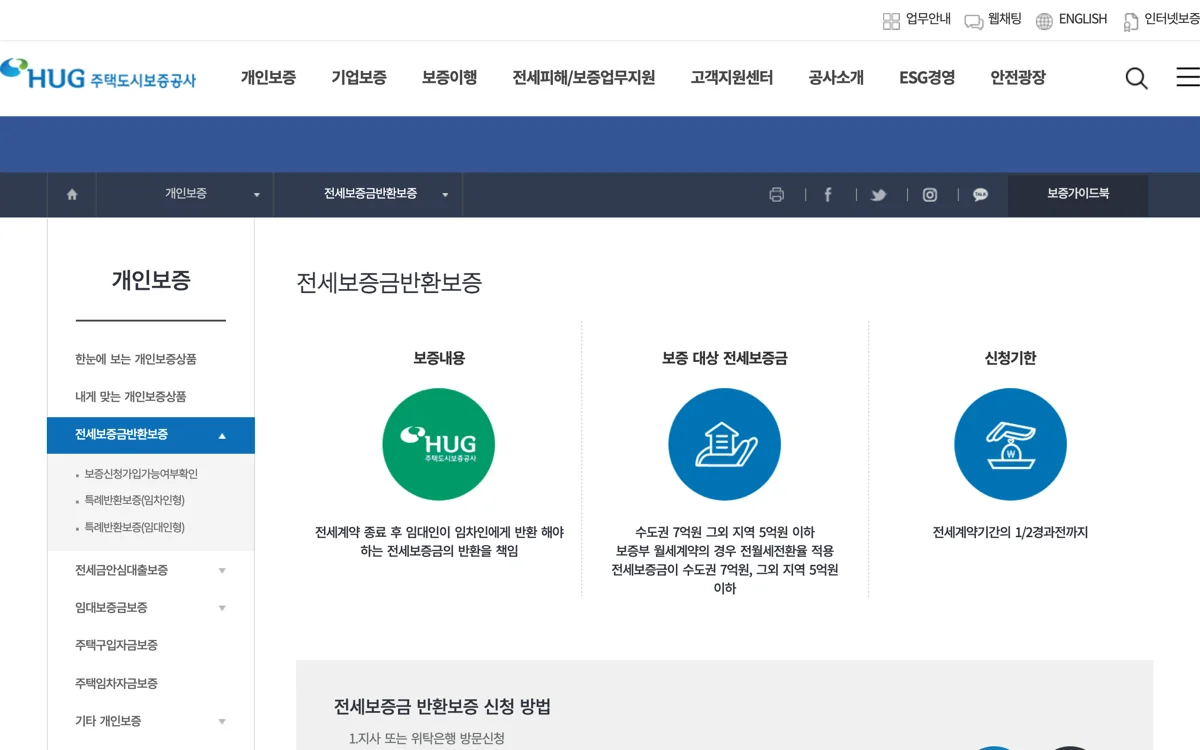
Task: Open the Instagram icon
Action: 930,195
